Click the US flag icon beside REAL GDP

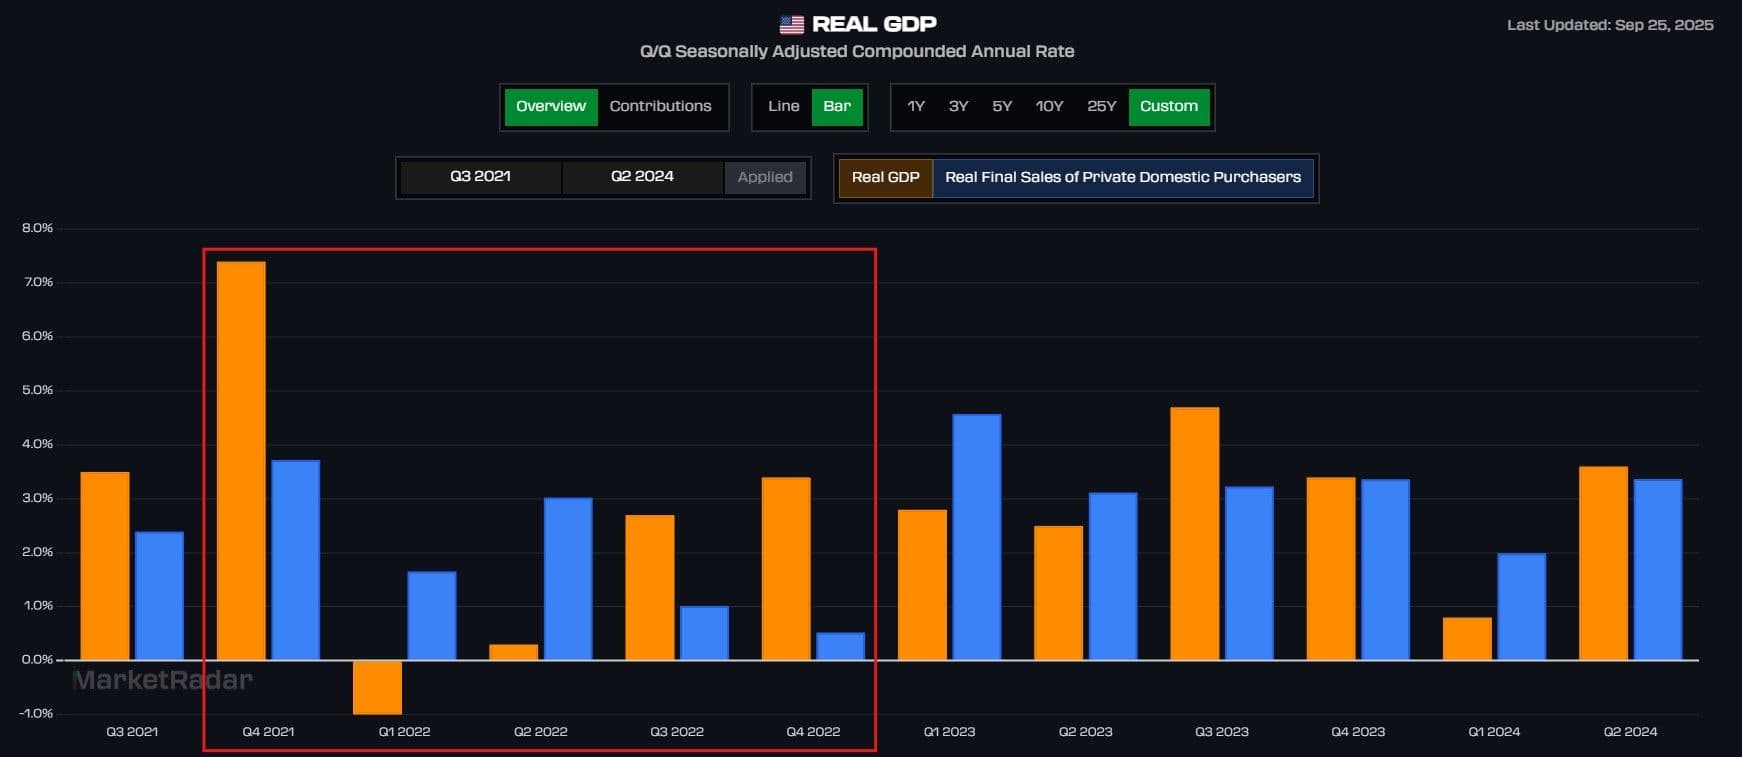[791, 24]
